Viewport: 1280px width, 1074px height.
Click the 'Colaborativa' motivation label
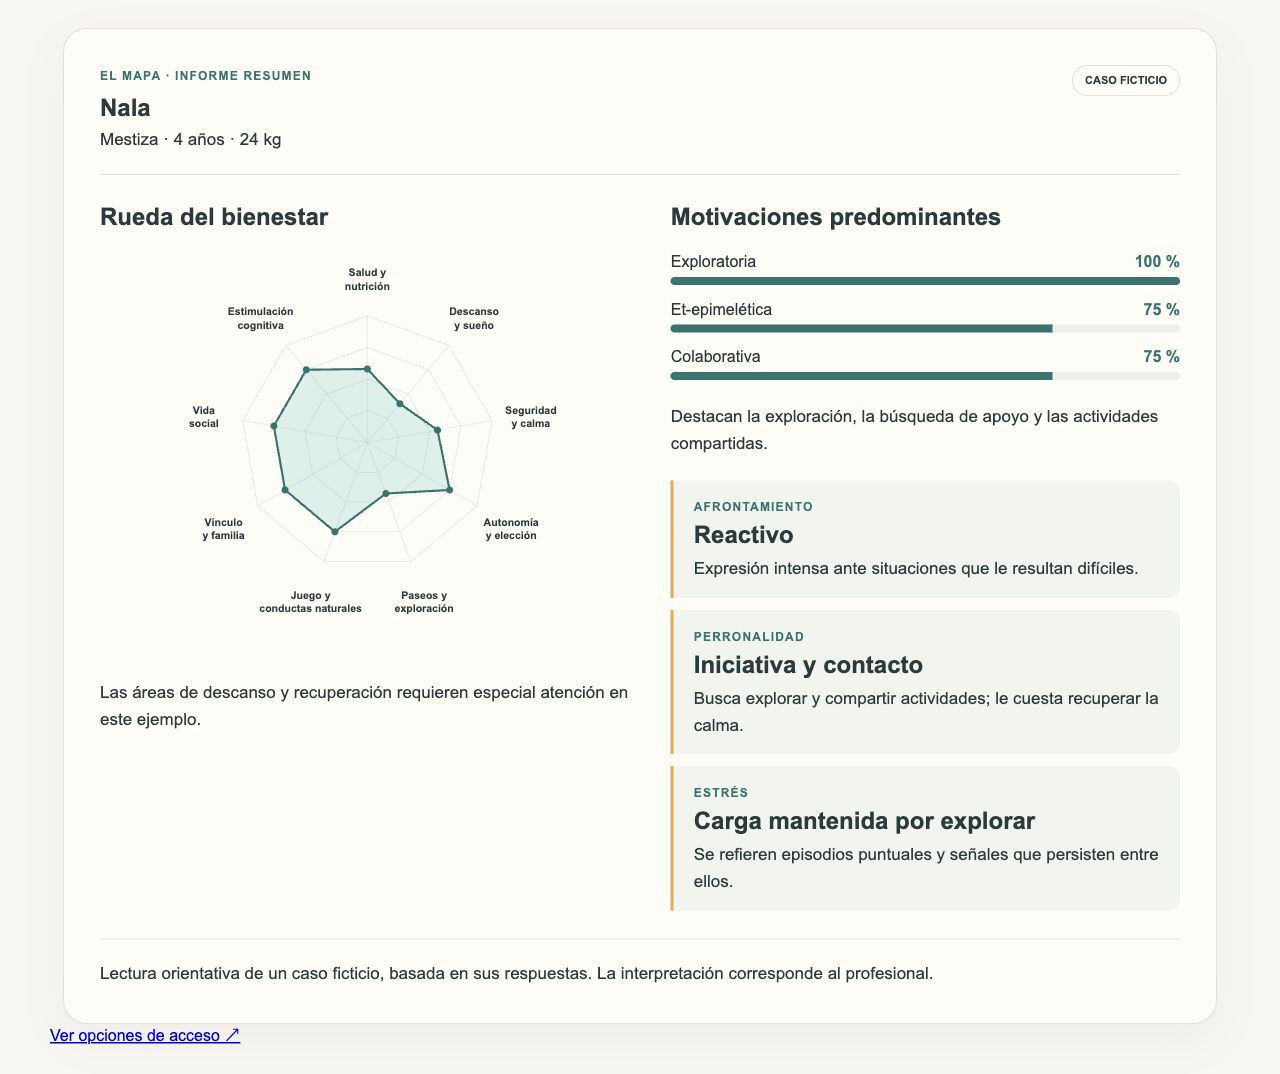point(716,357)
